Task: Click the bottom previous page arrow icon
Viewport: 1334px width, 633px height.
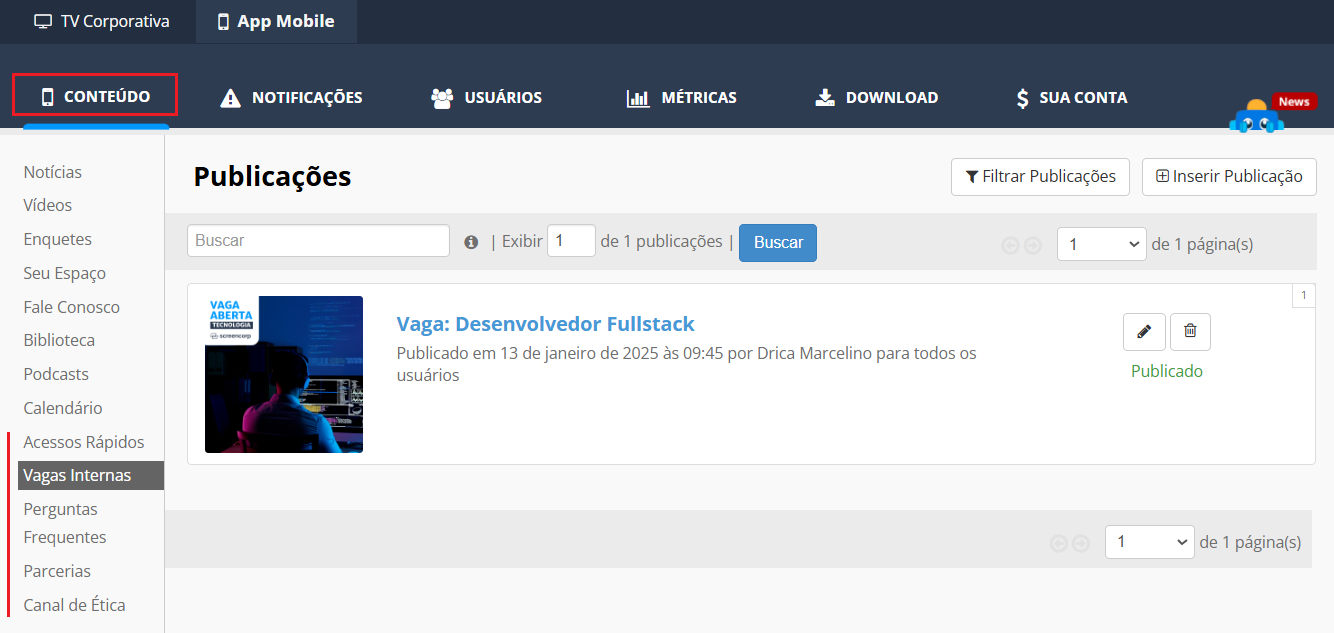Action: 1058,543
